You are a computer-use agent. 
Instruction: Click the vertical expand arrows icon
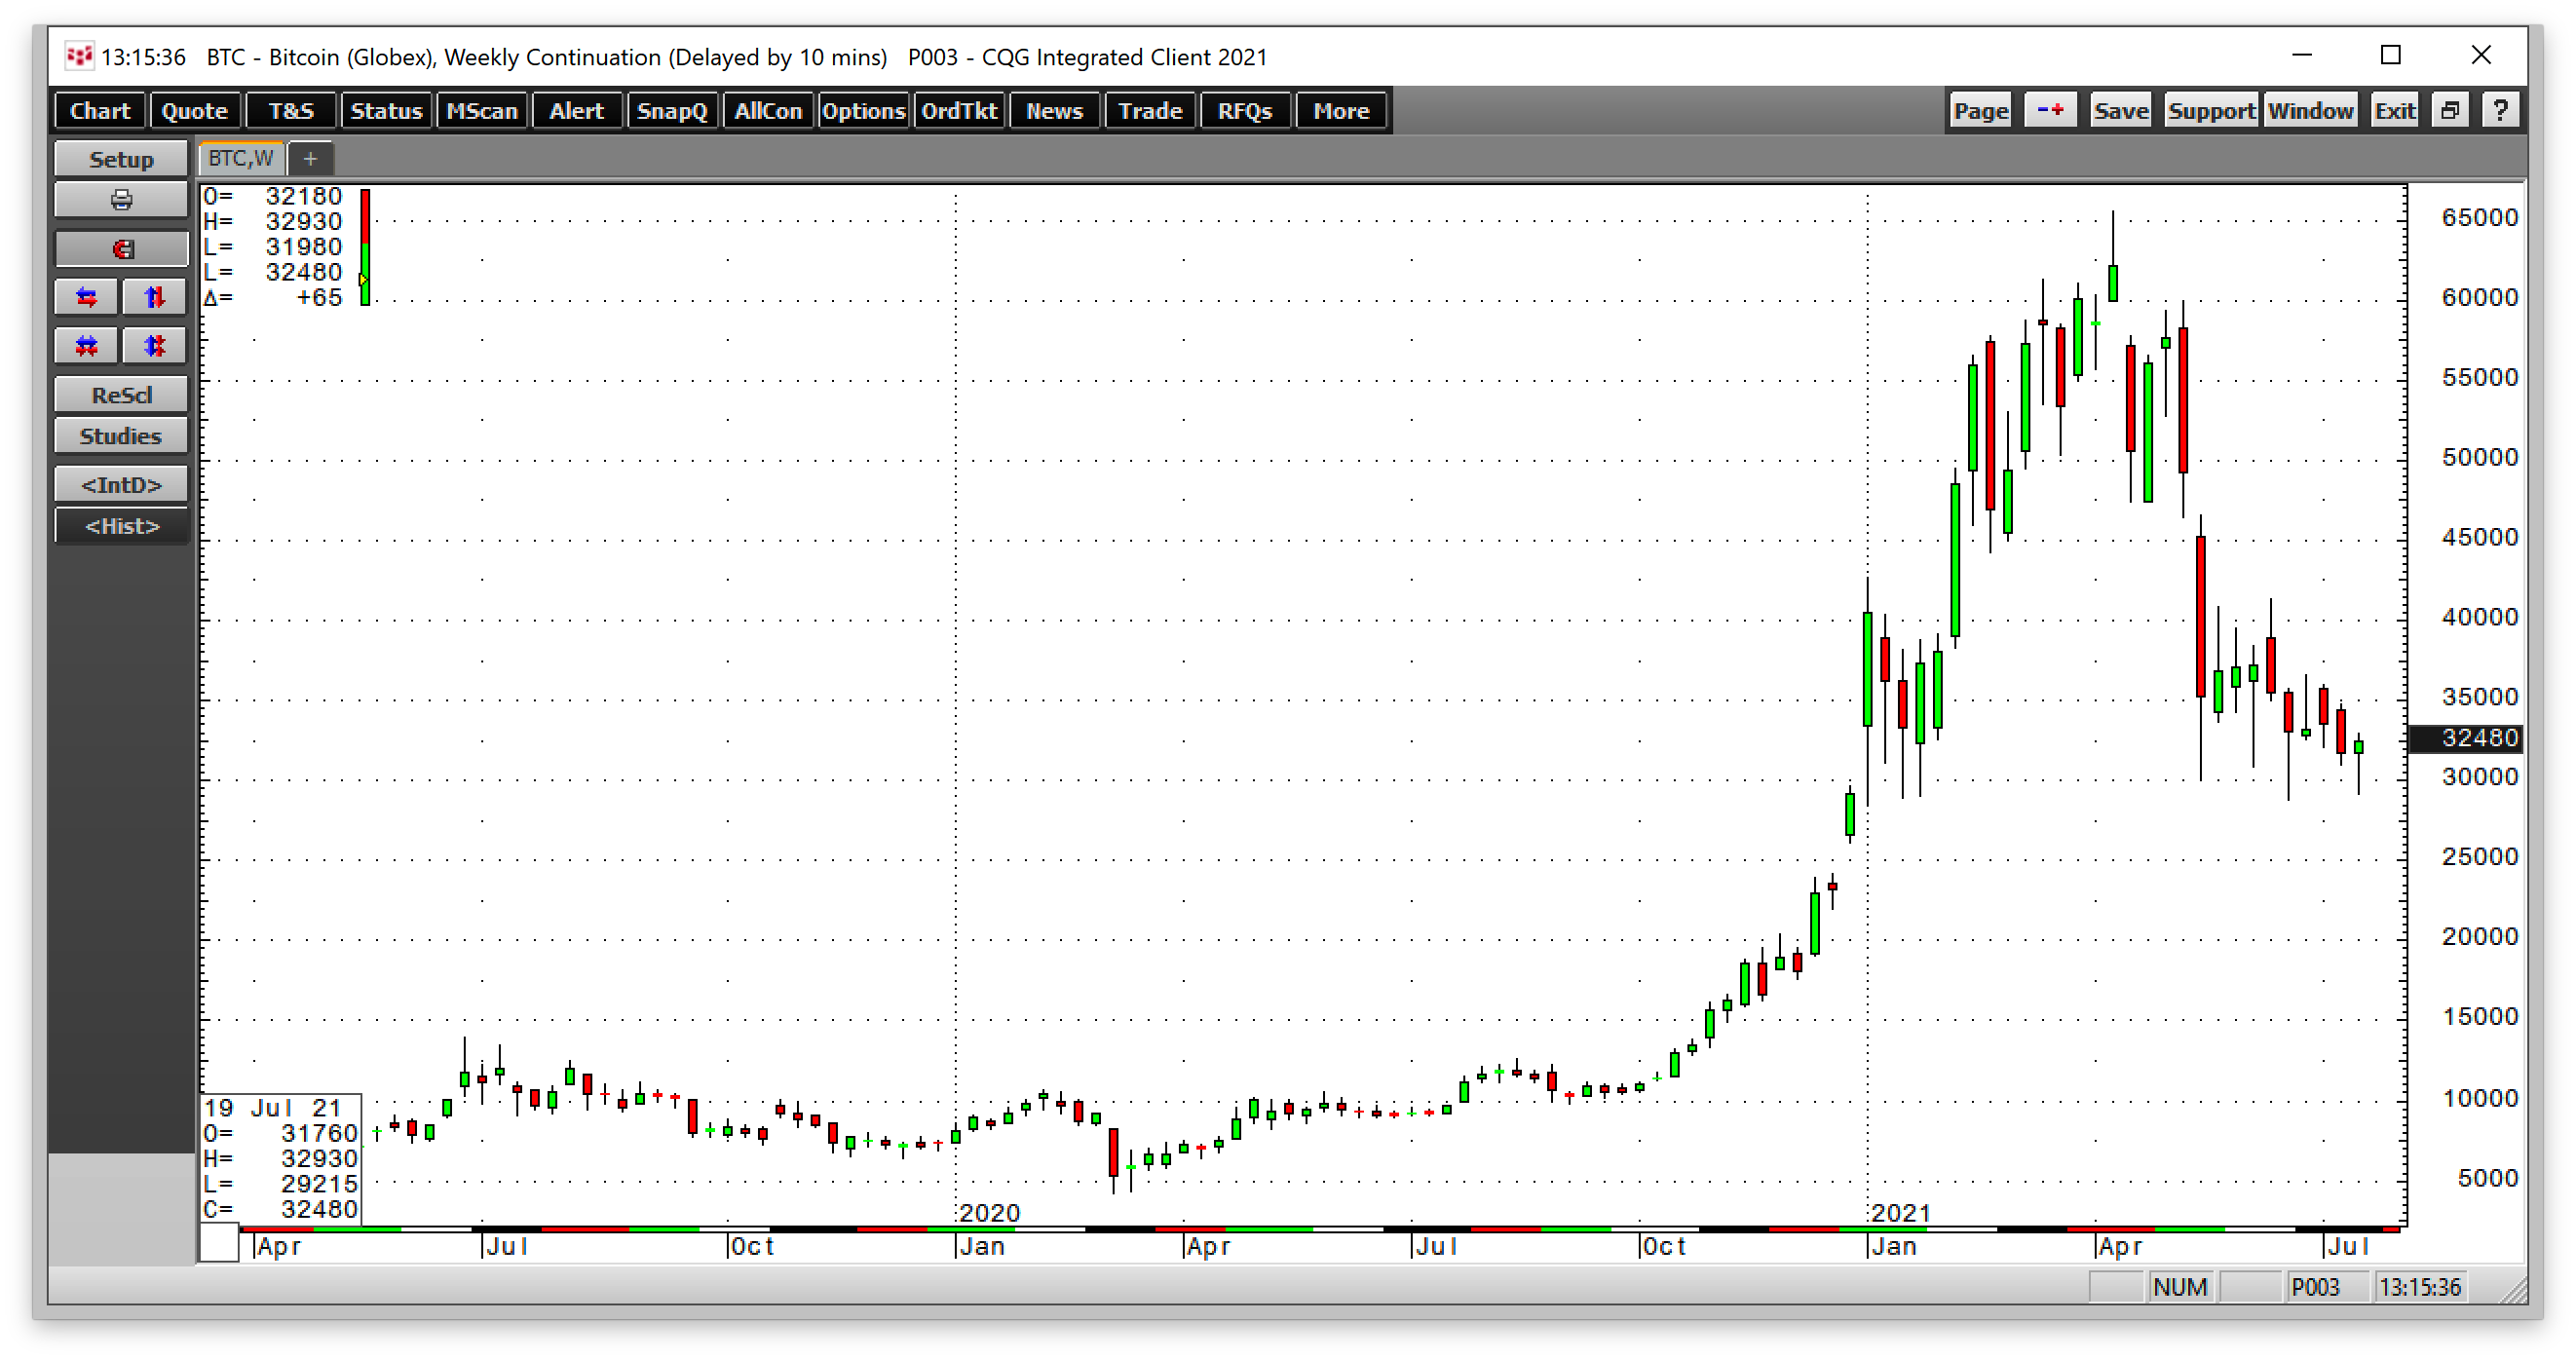pyautogui.click(x=154, y=297)
